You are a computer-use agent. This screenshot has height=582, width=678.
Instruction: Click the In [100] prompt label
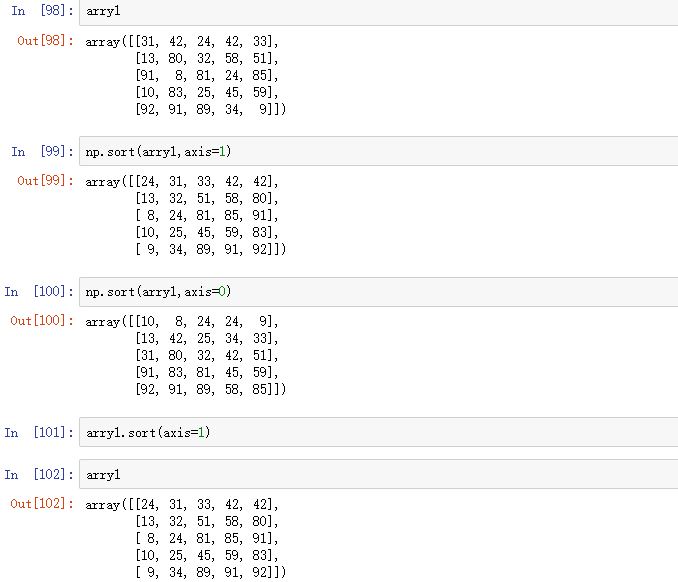pos(39,292)
